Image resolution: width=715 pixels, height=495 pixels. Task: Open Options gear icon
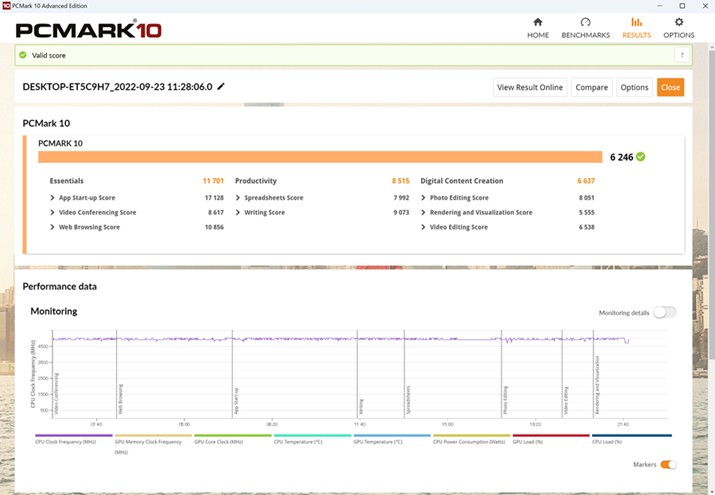(x=679, y=22)
